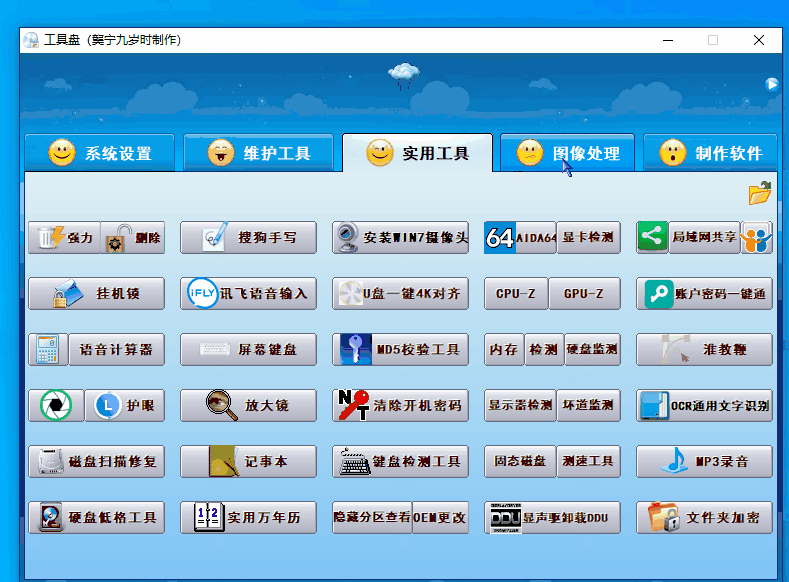This screenshot has width=789, height=582.
Task: Click the people icon beside 局域网共享
Action: 757,238
